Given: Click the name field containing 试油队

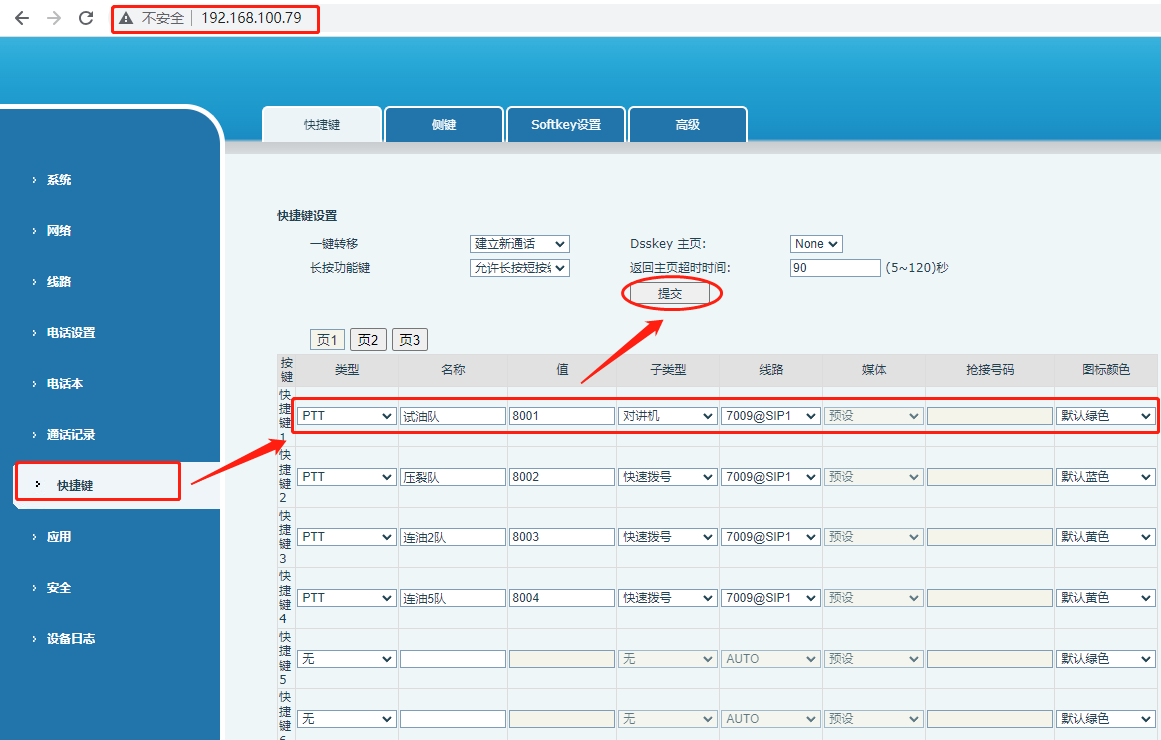Looking at the screenshot, I should tap(452, 416).
